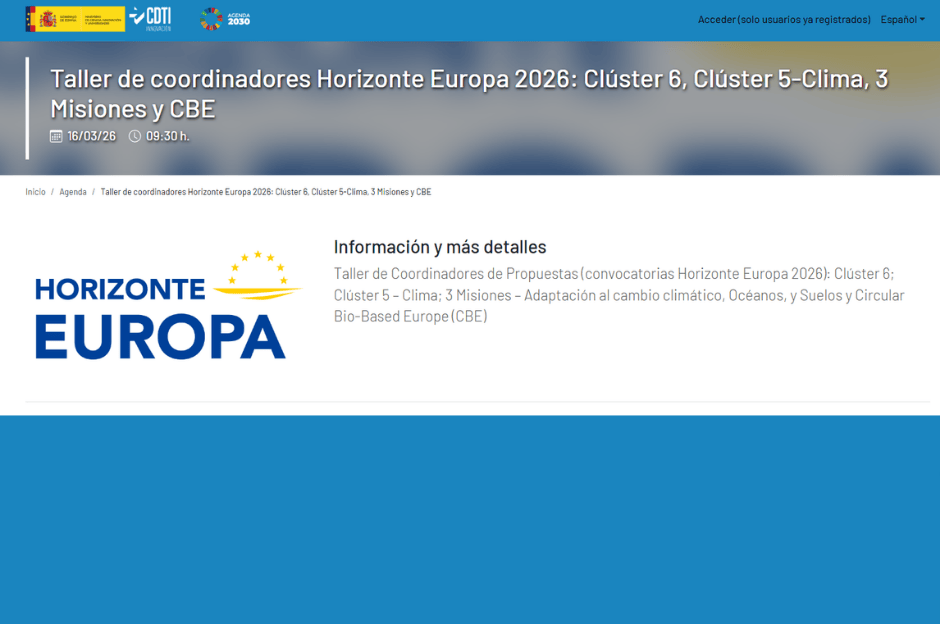The width and height of the screenshot is (940, 624).
Task: Go to Inicio in the breadcrumb
Action: [x=35, y=192]
